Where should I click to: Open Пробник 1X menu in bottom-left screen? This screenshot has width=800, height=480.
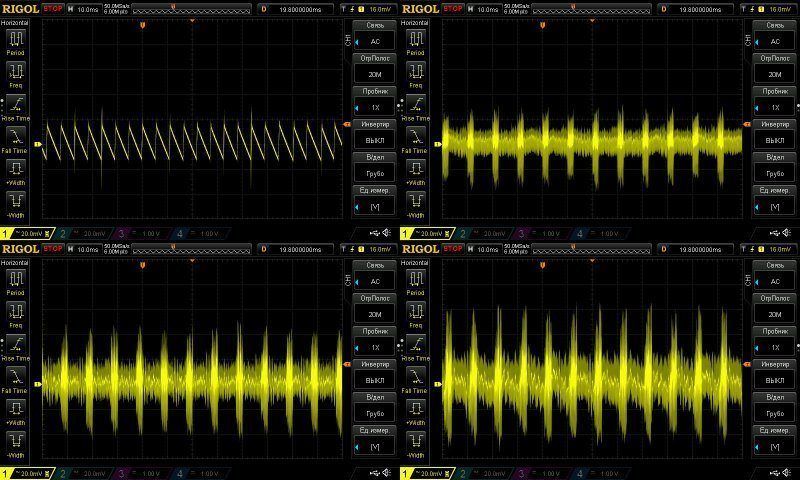pyautogui.click(x=375, y=341)
